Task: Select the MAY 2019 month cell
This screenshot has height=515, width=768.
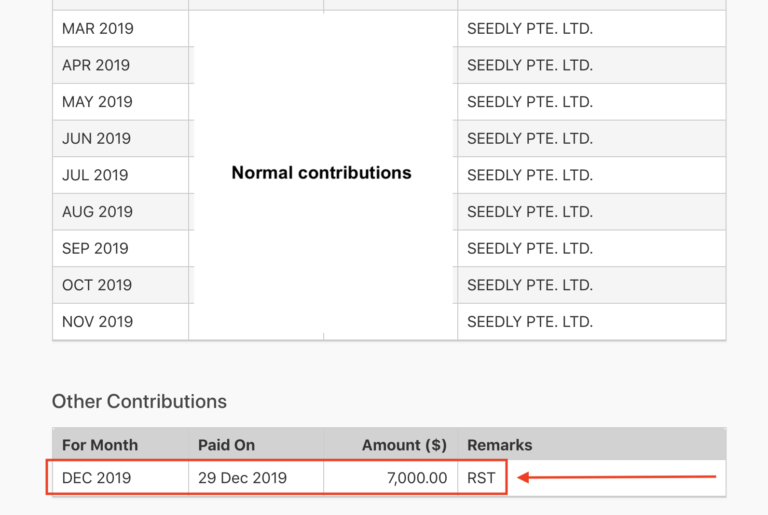Action: click(97, 102)
